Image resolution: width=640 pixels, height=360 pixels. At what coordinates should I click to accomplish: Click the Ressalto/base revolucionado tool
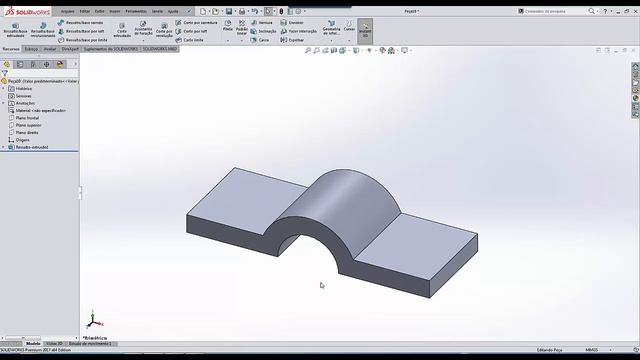pyautogui.click(x=43, y=30)
